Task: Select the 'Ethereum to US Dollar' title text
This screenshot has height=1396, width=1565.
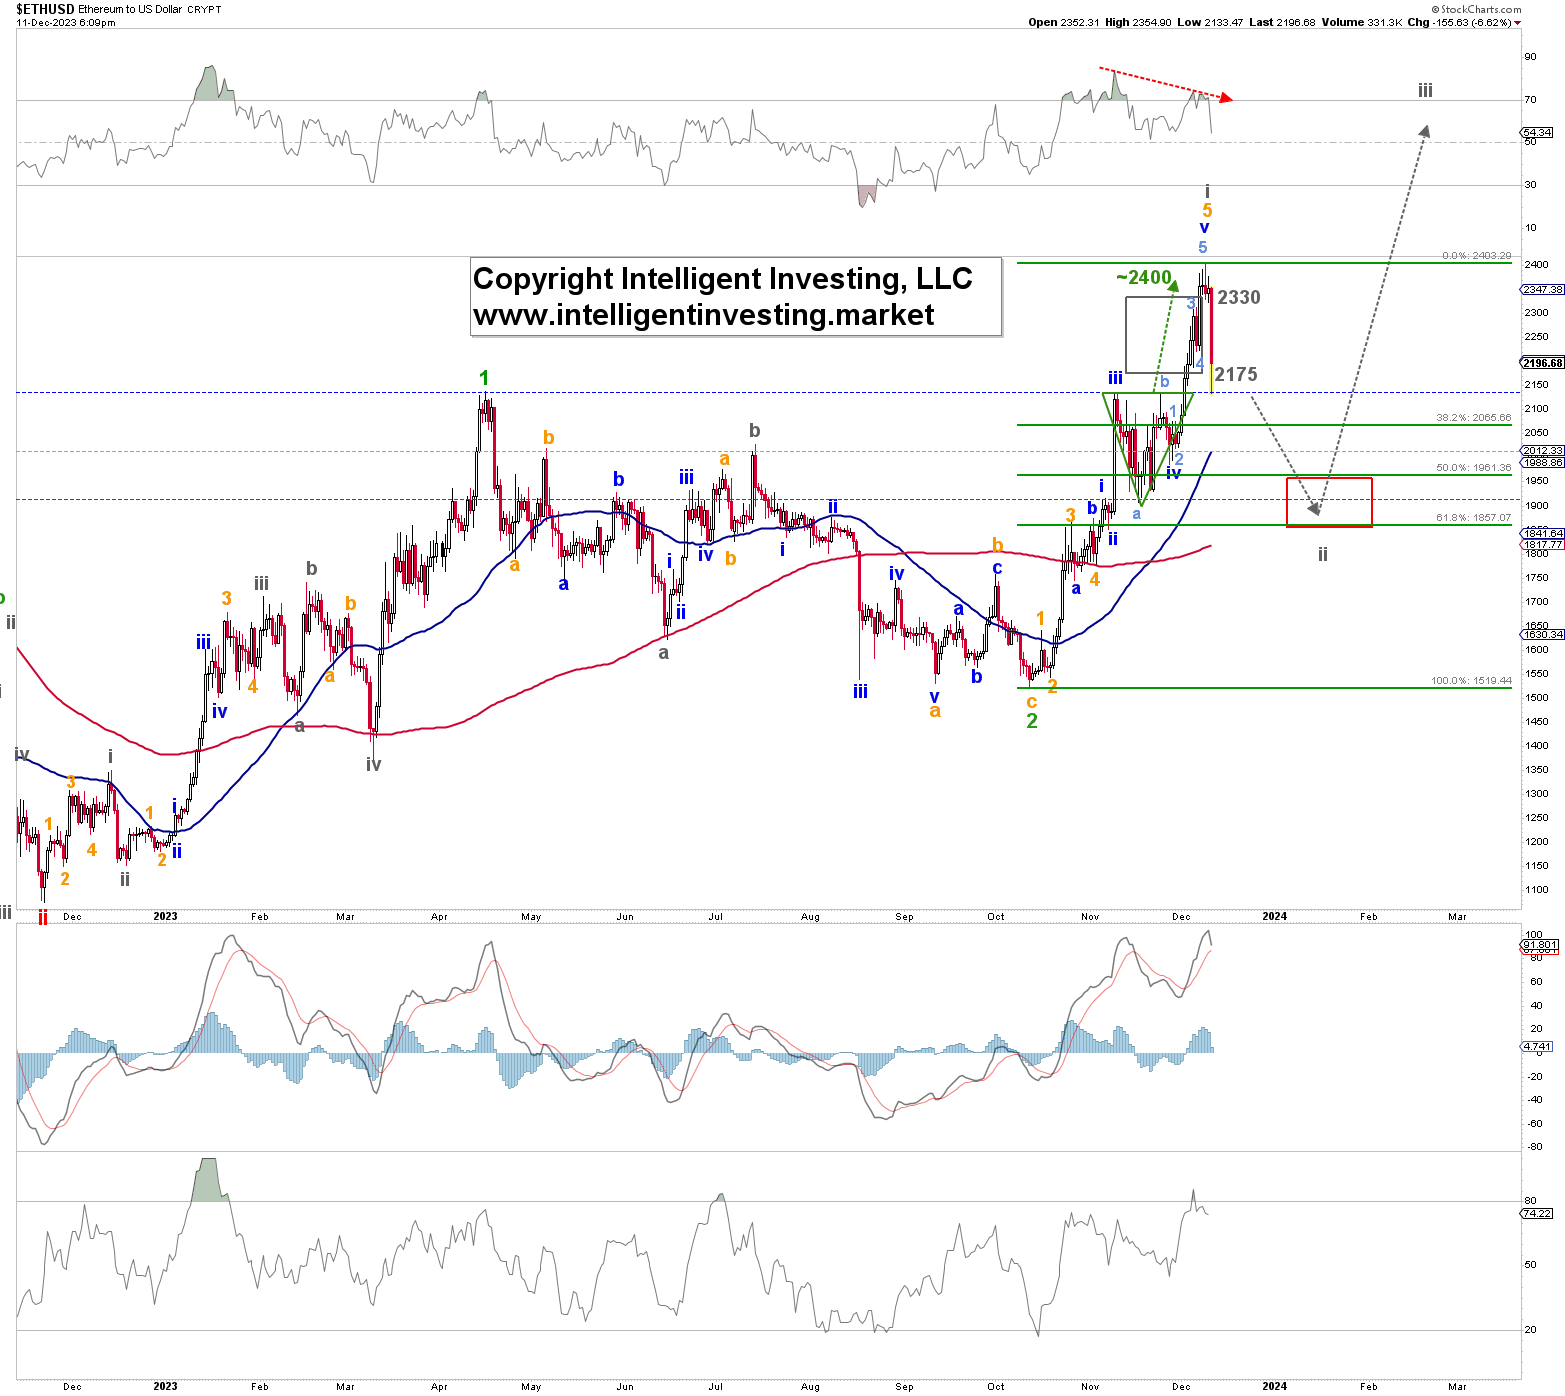Action: pos(128,9)
